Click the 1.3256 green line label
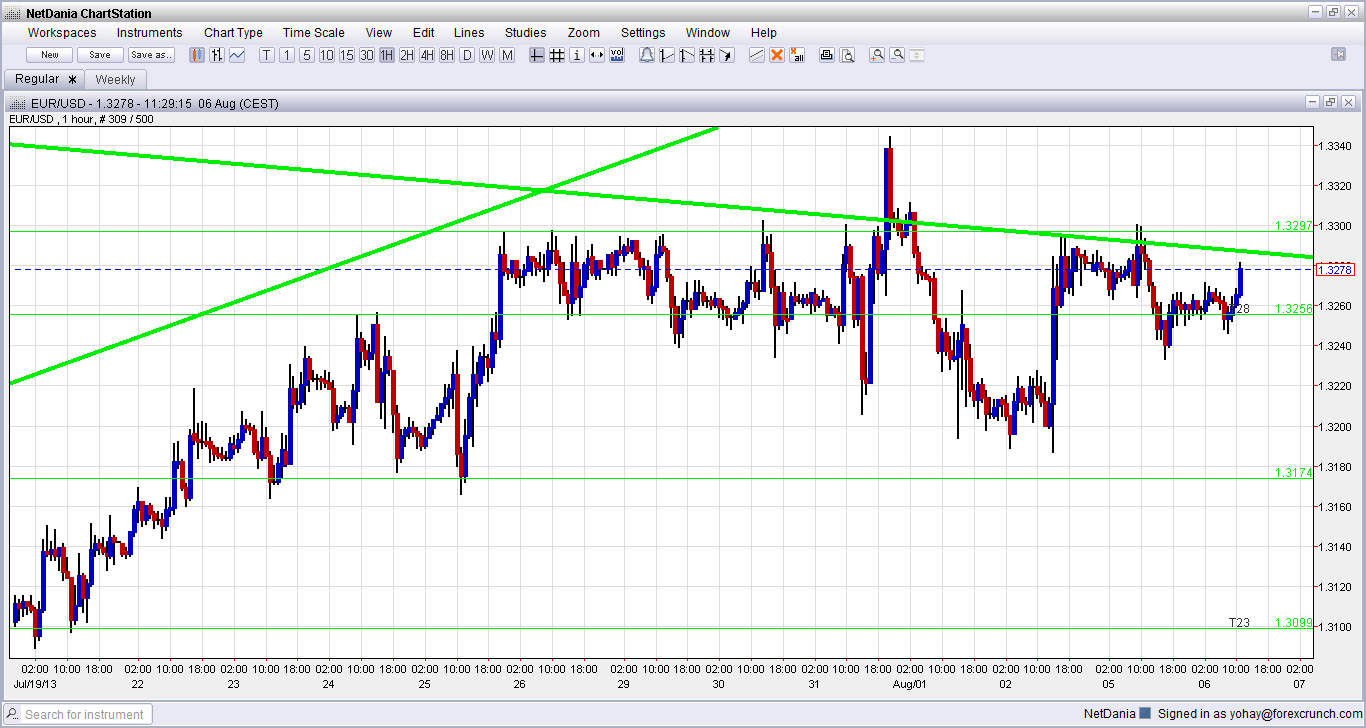This screenshot has height=728, width=1366. point(1294,309)
